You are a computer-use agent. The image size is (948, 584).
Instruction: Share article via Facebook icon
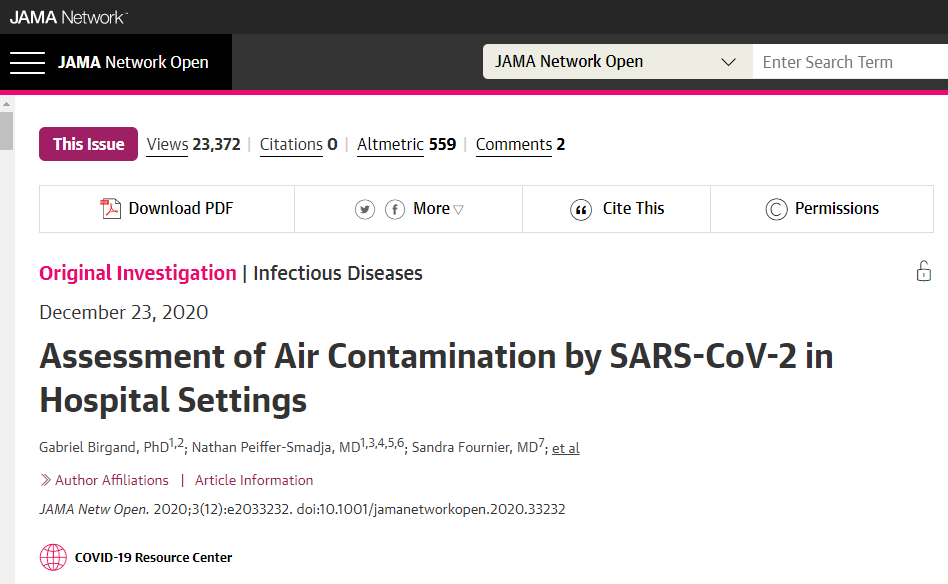tap(395, 209)
